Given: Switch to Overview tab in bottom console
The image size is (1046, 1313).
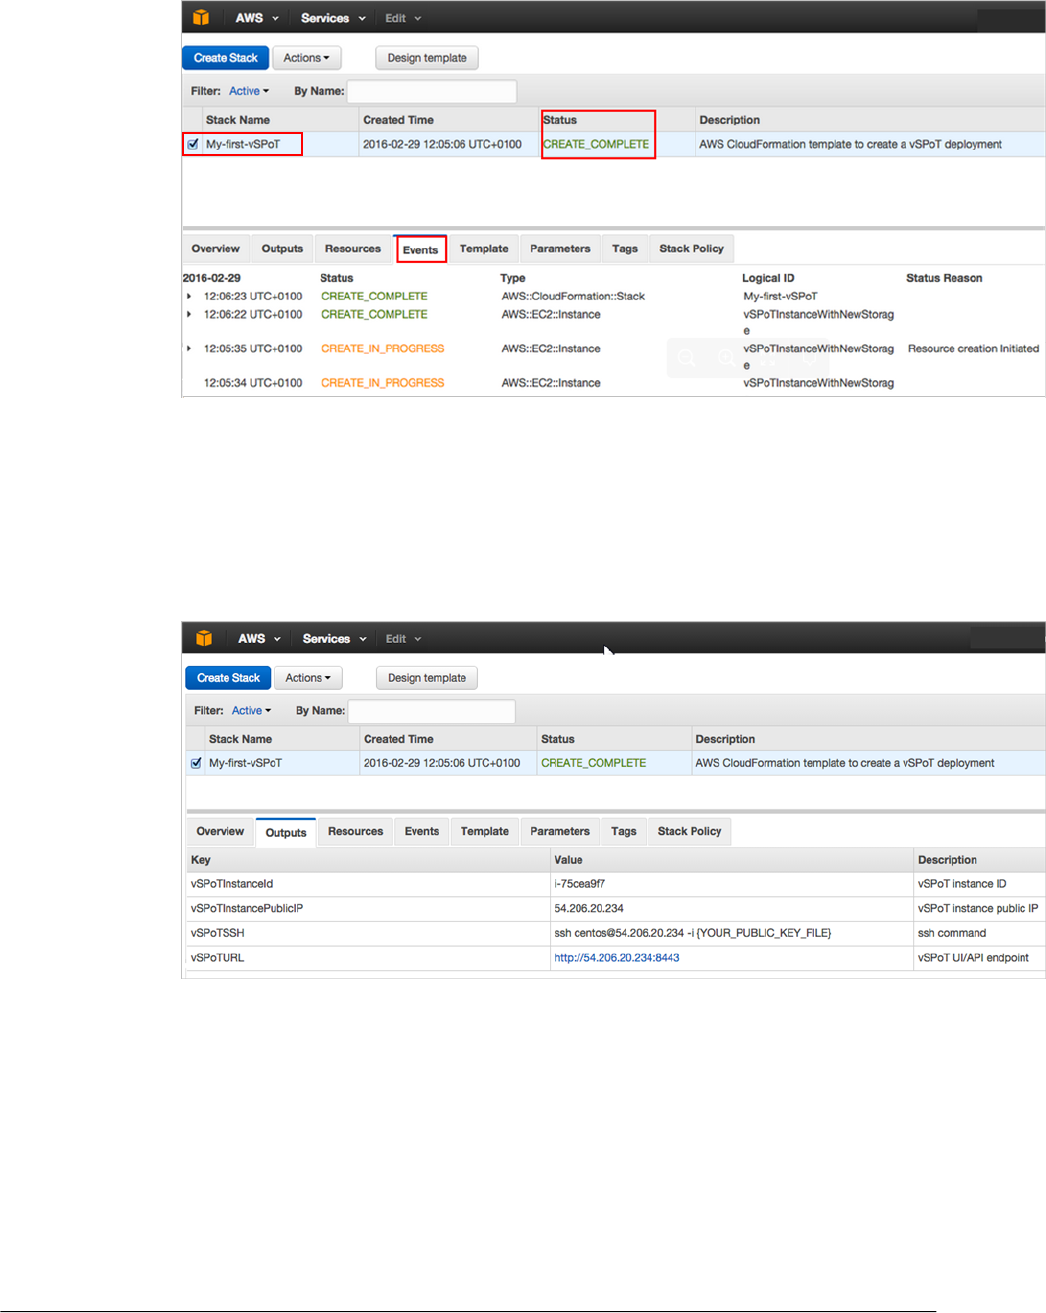Looking at the screenshot, I should [220, 831].
